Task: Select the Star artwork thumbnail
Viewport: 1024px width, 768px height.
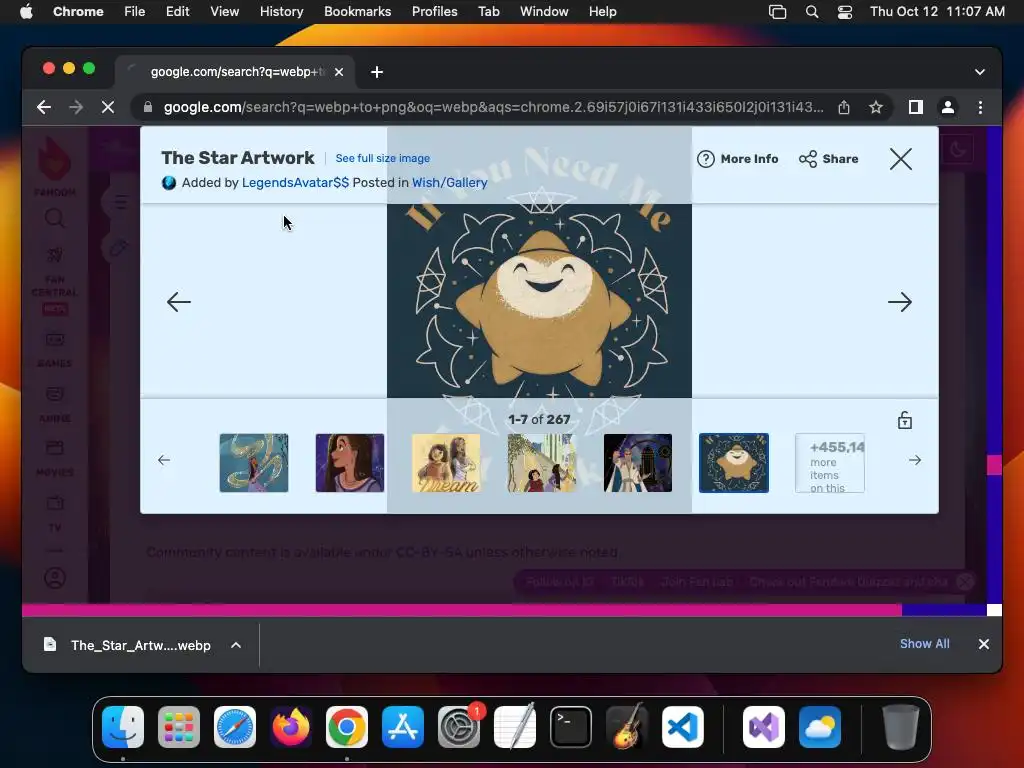Action: [734, 463]
